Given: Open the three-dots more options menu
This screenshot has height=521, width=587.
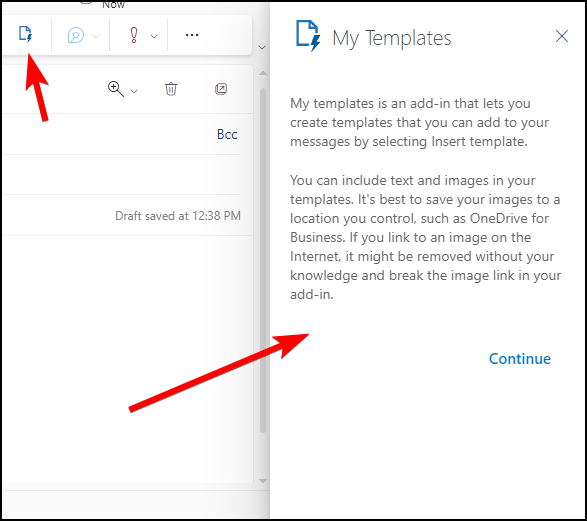Looking at the screenshot, I should (x=192, y=35).
